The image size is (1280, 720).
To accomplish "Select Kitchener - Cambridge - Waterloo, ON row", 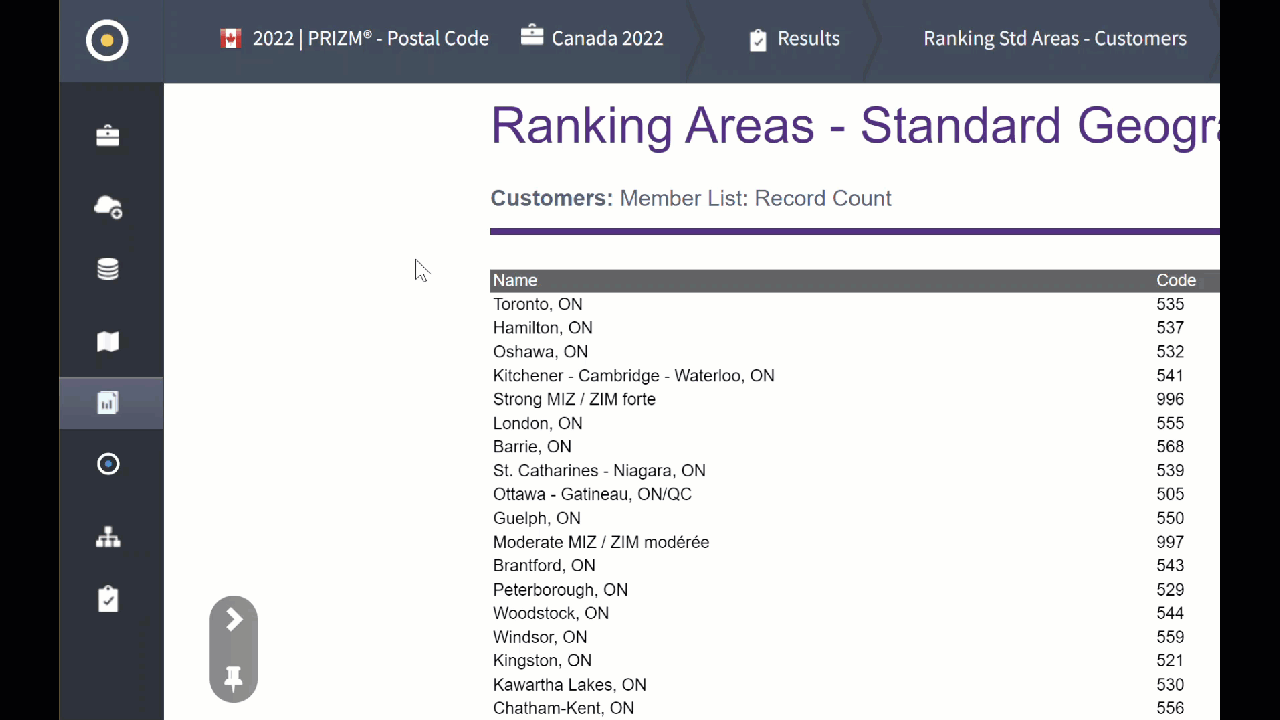I will coord(855,376).
